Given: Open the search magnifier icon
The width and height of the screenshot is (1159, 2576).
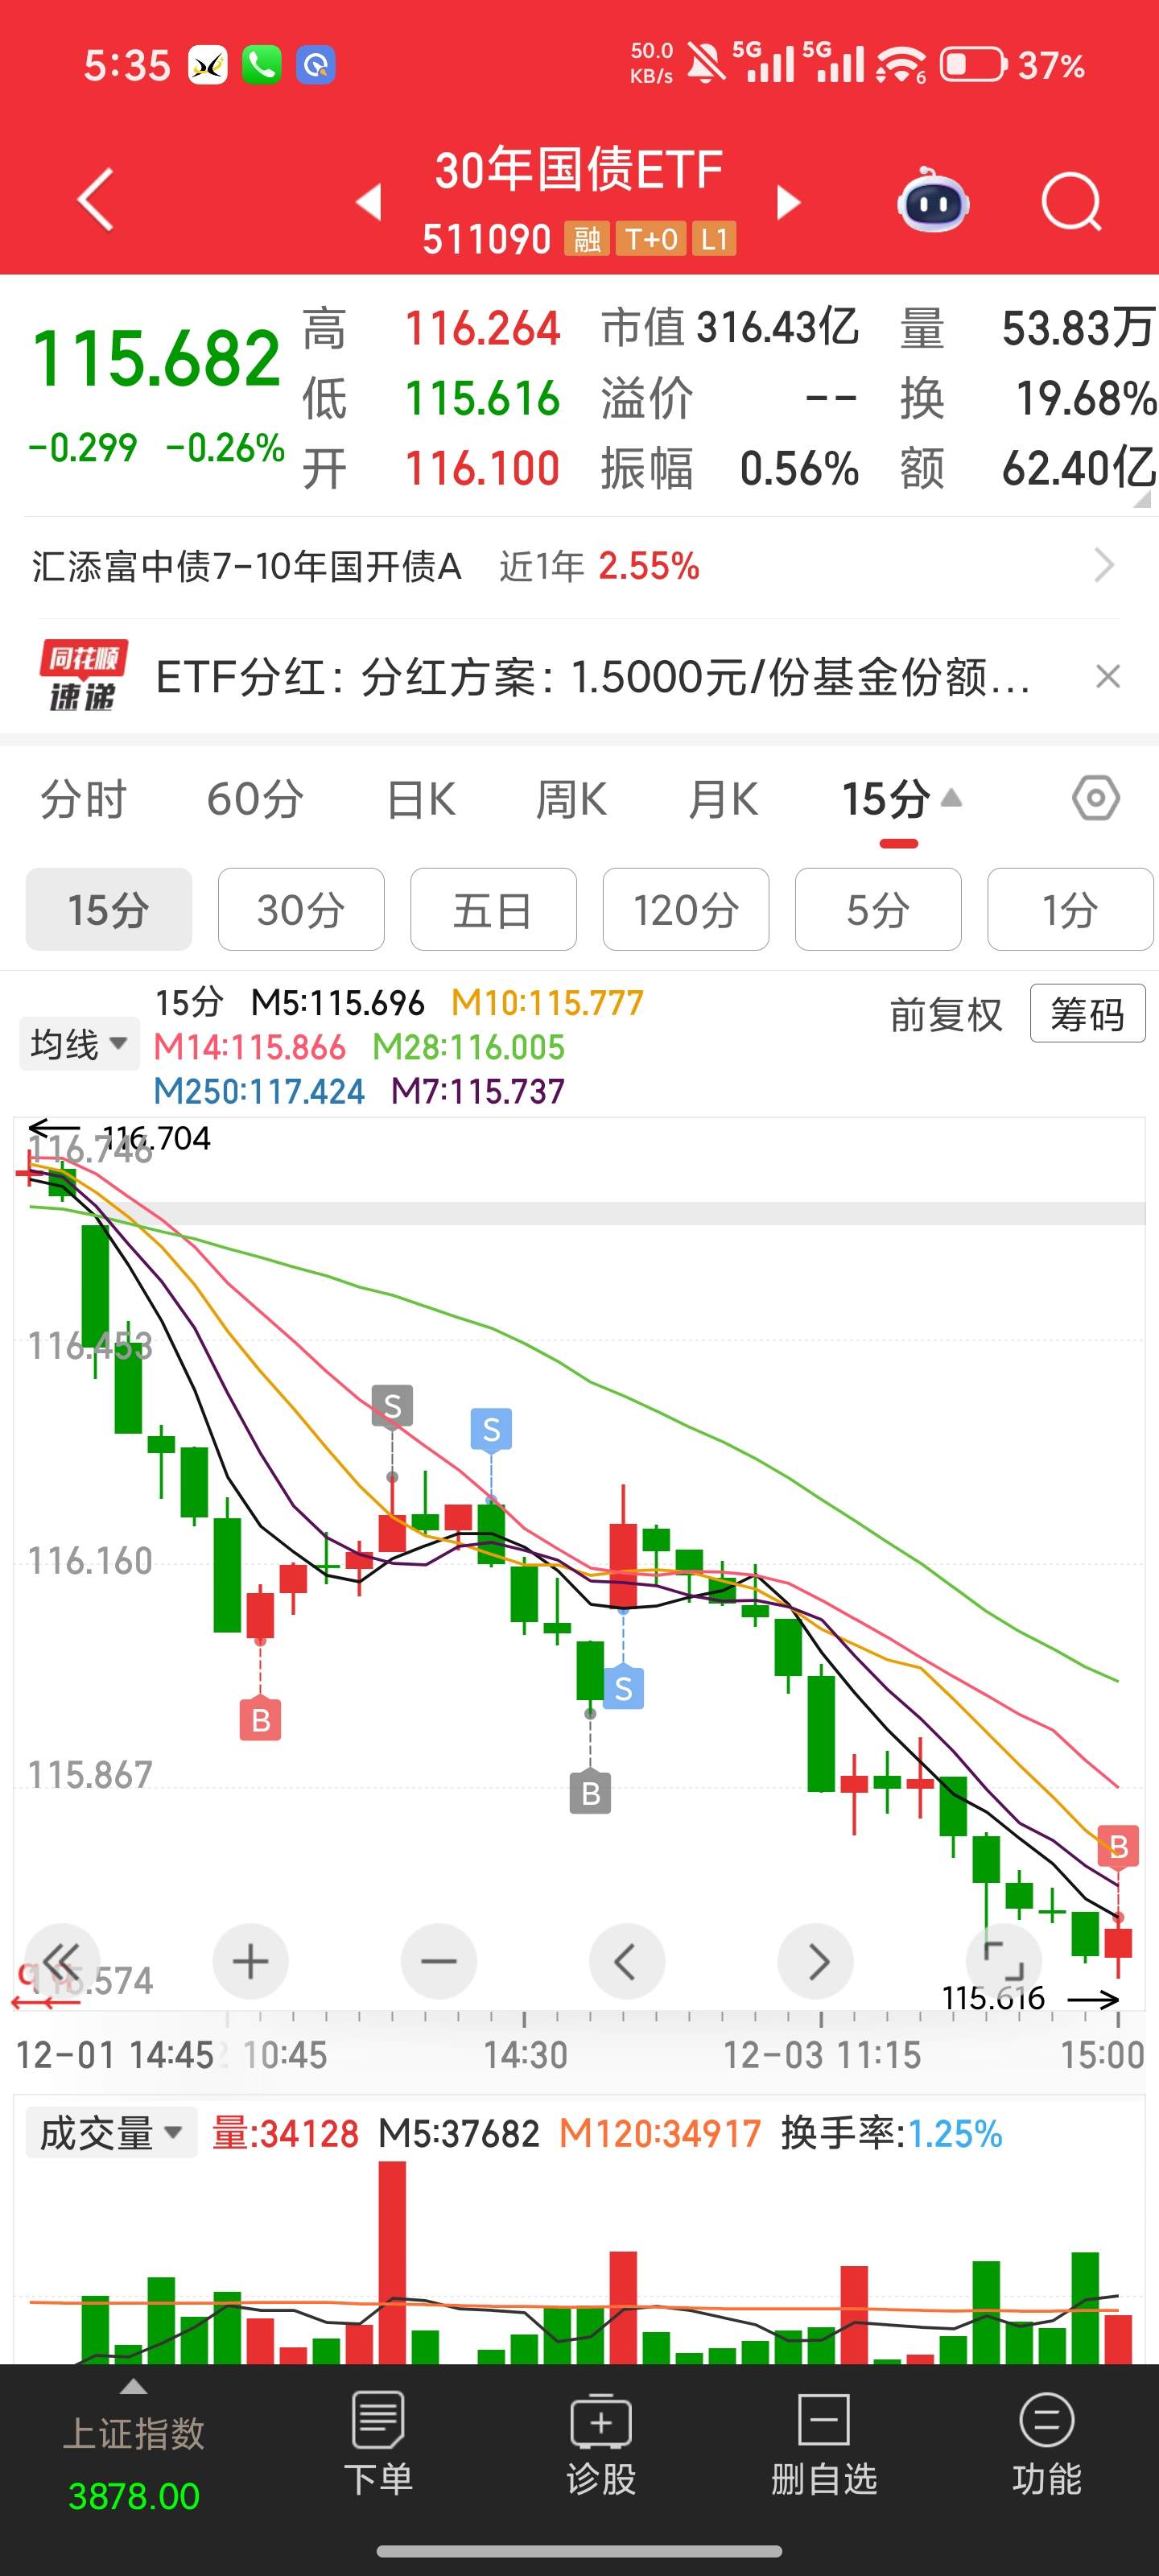Looking at the screenshot, I should pyautogui.click(x=1072, y=202).
